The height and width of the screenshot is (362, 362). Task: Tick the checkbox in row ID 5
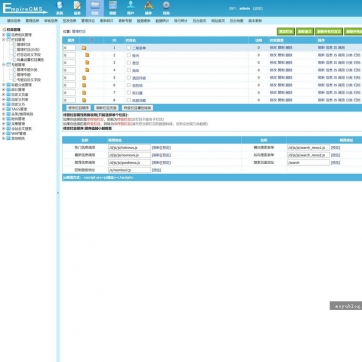pyautogui.click(x=128, y=77)
